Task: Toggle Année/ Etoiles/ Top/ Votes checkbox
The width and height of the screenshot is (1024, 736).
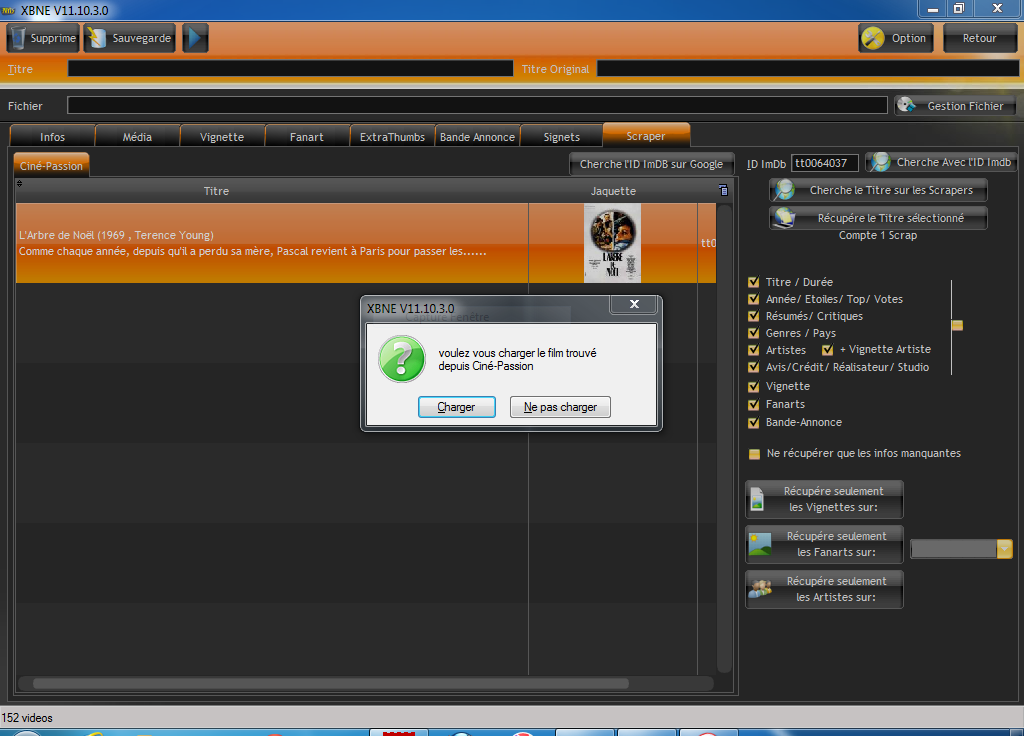Action: tap(754, 299)
